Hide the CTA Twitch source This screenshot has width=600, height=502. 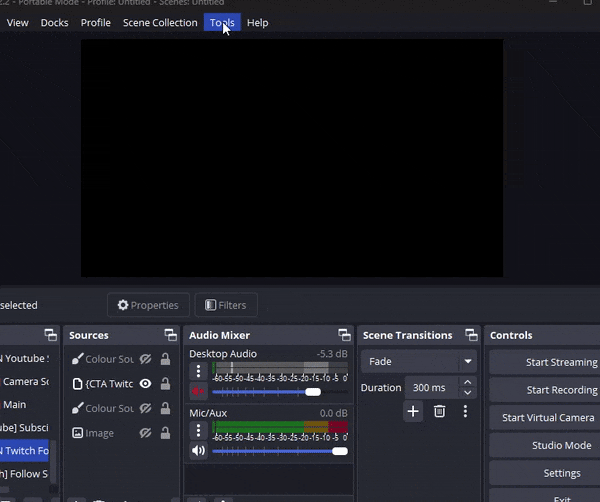[146, 384]
